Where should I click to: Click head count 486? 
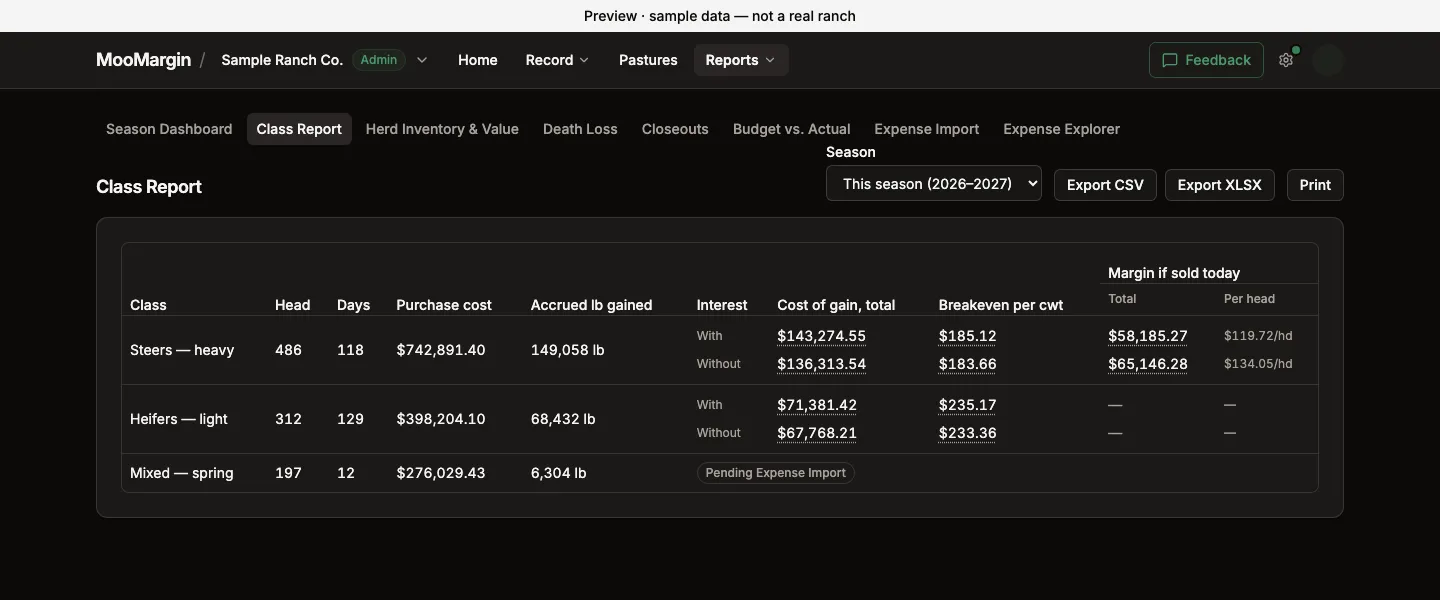point(288,350)
